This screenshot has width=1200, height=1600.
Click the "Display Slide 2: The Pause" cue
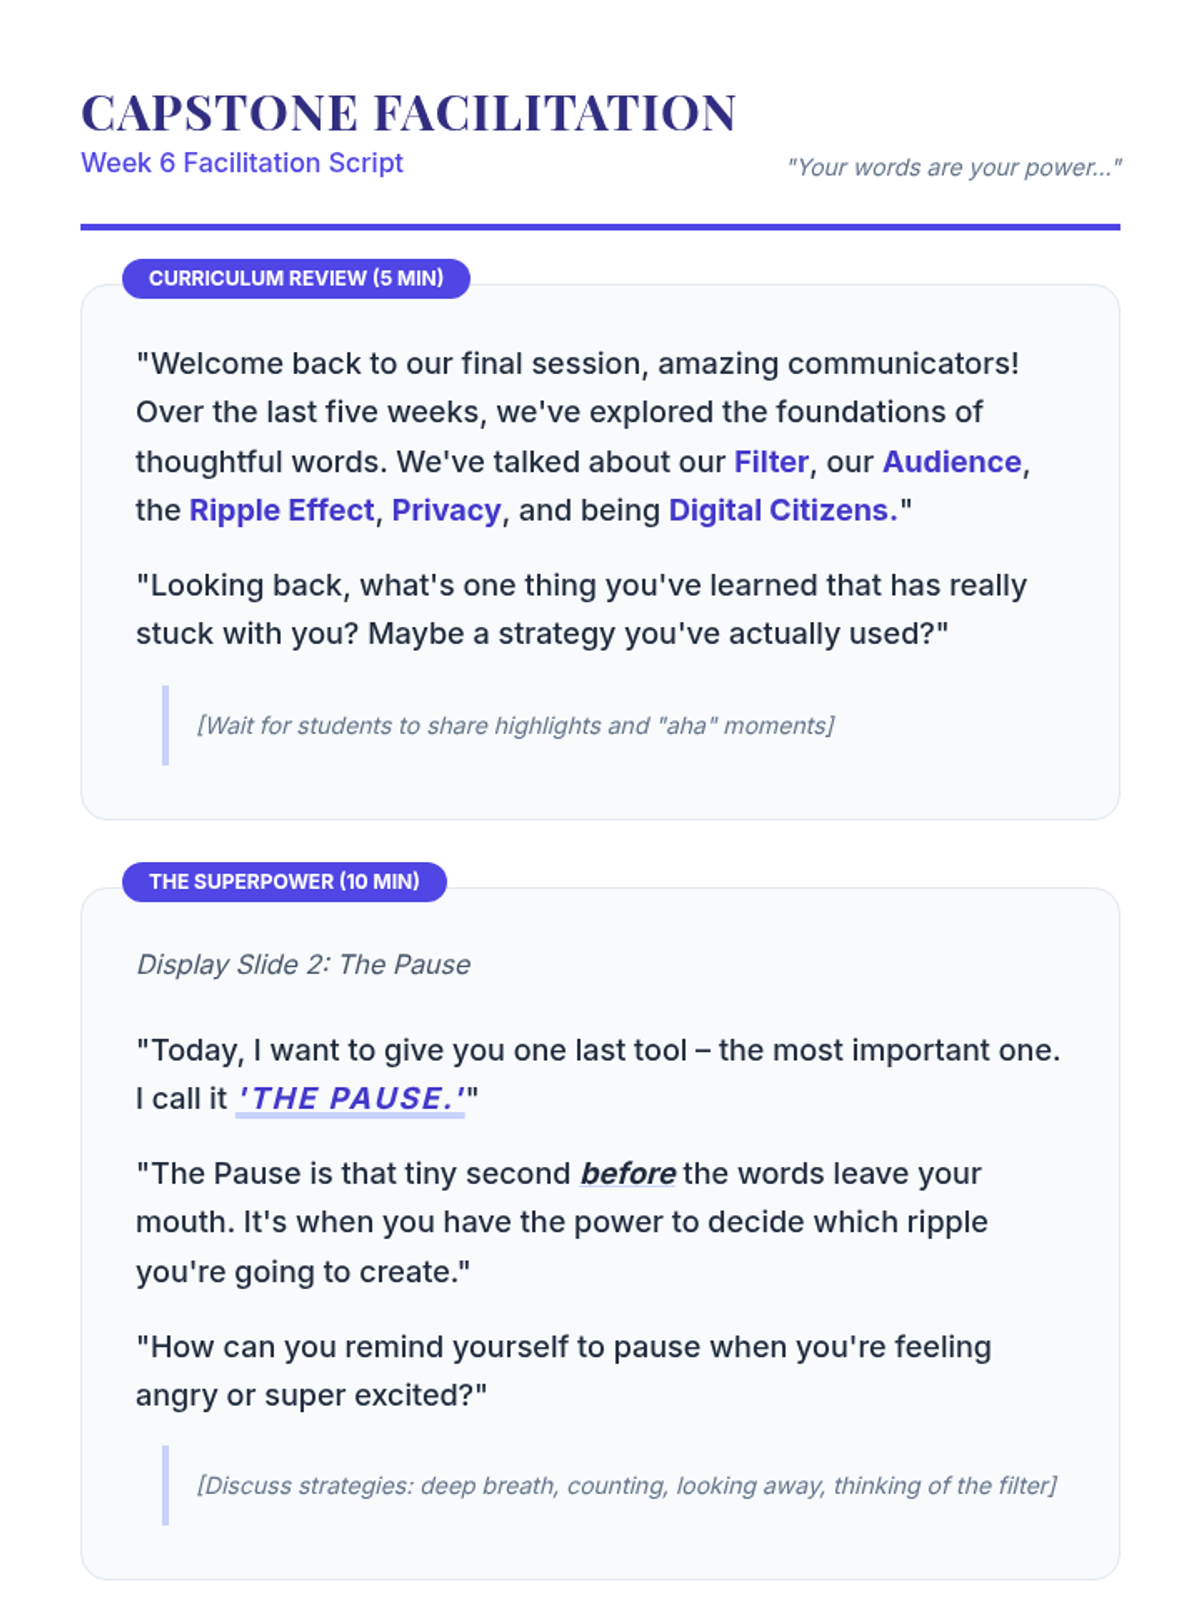(x=303, y=965)
